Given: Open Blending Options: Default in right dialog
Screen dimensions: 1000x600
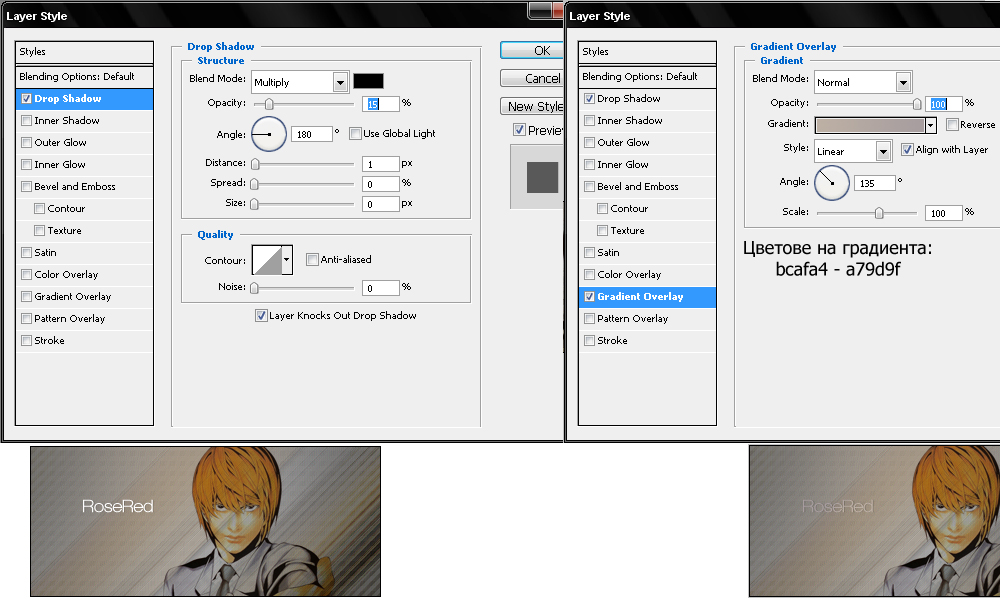Looking at the screenshot, I should pyautogui.click(x=647, y=77).
